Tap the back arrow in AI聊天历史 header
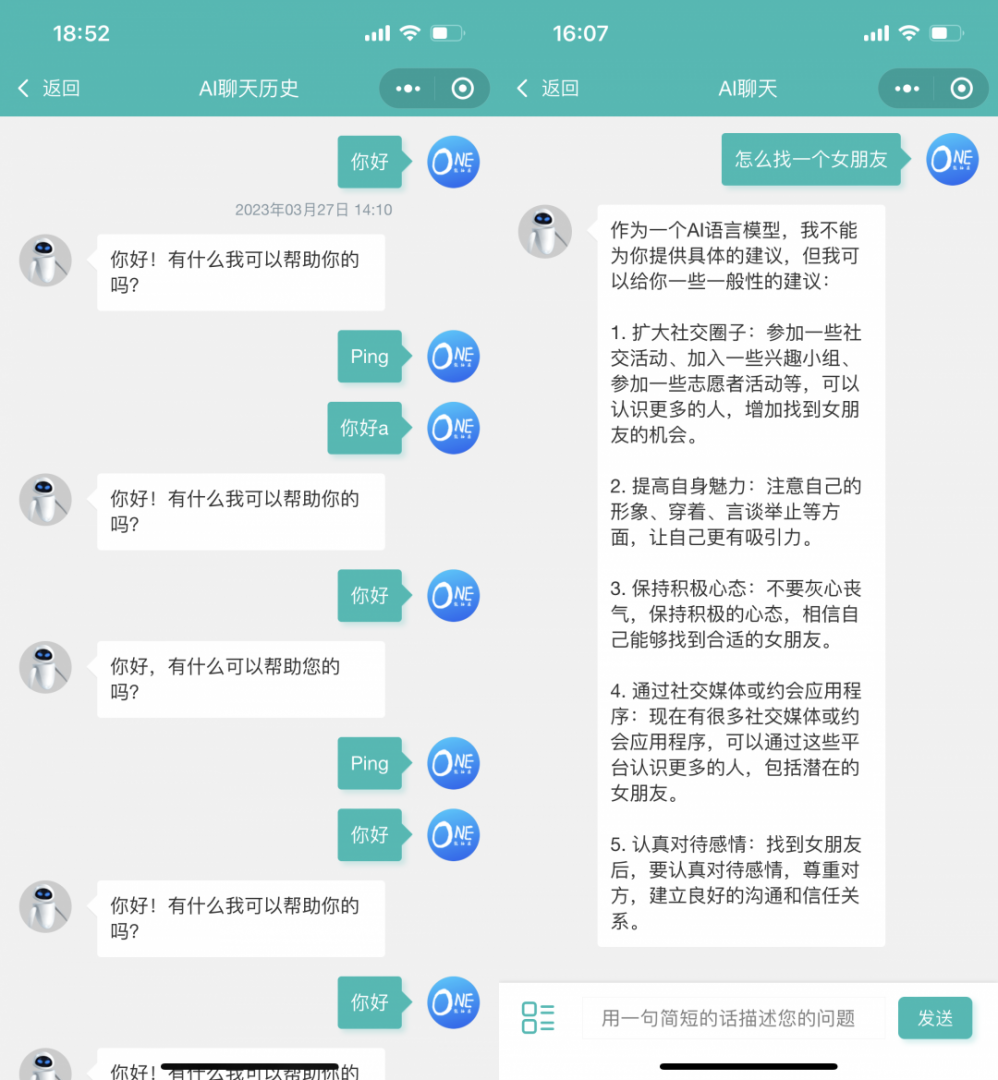 (24, 89)
